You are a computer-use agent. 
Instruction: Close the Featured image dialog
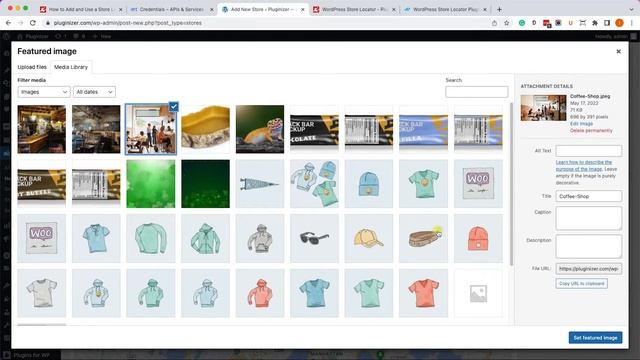click(x=618, y=51)
